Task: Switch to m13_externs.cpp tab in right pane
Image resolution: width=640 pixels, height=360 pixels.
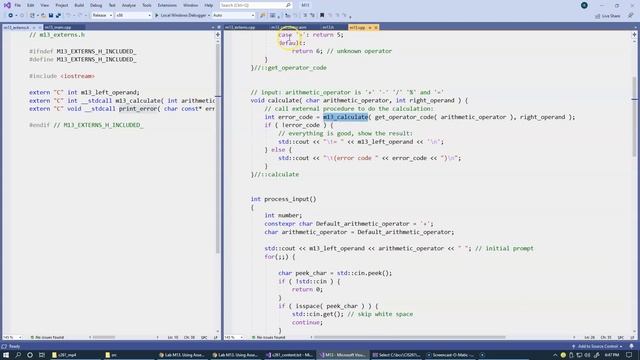Action: click(x=240, y=27)
